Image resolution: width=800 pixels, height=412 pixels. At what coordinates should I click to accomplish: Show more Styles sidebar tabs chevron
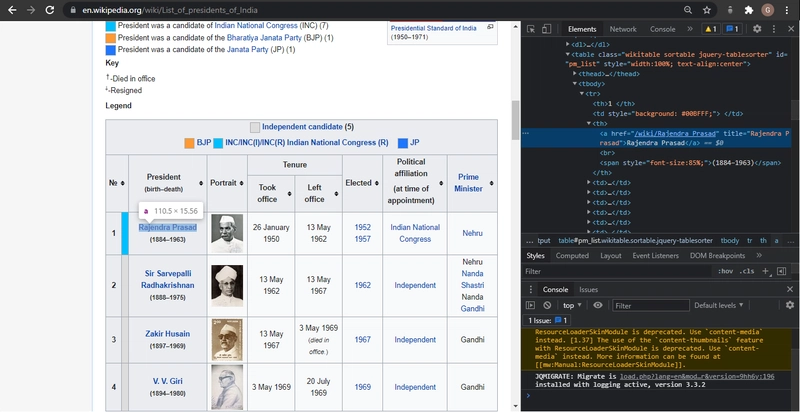pyautogui.click(x=759, y=255)
